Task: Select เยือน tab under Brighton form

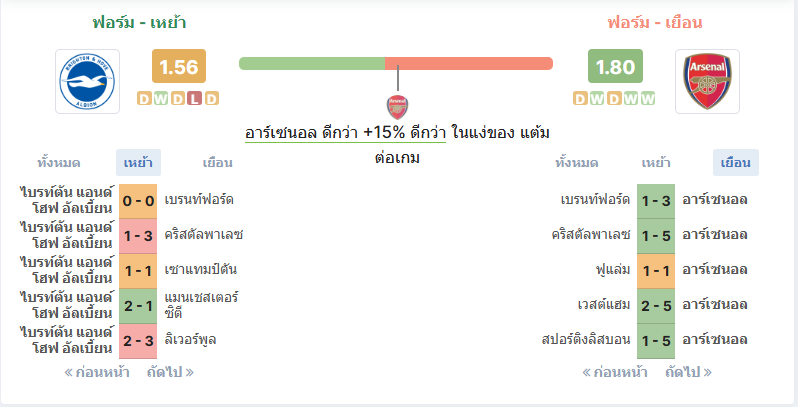Action: [217, 163]
